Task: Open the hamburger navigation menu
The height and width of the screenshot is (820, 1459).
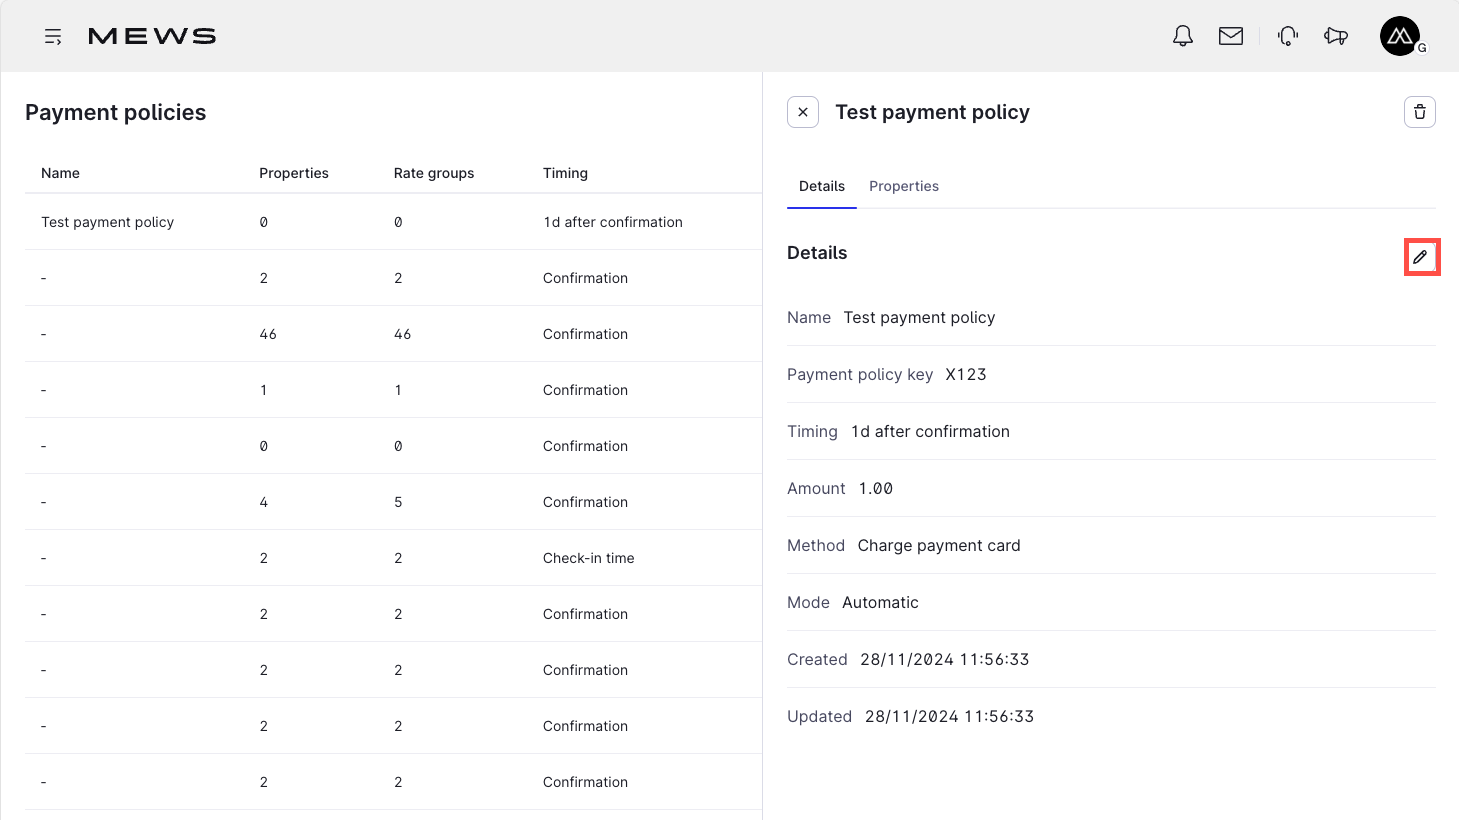Action: click(53, 36)
